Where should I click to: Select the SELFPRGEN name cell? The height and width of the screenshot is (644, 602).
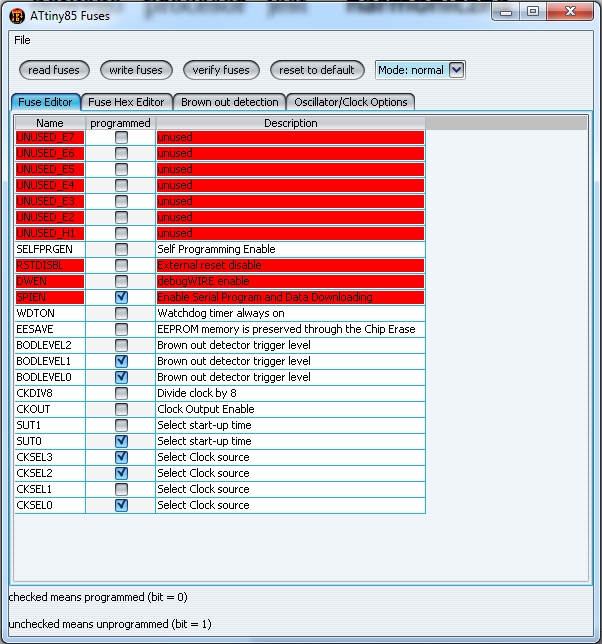click(50, 249)
